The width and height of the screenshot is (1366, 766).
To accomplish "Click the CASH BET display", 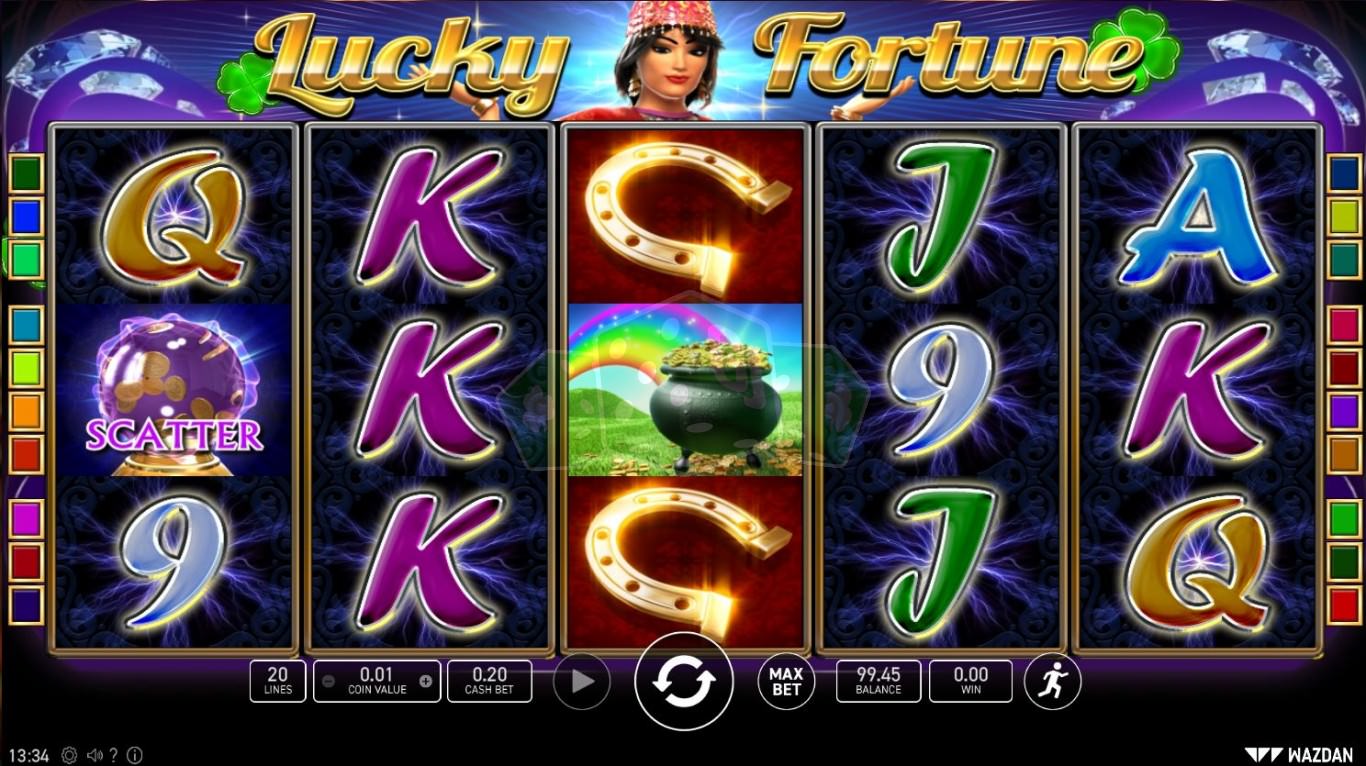I will (489, 681).
